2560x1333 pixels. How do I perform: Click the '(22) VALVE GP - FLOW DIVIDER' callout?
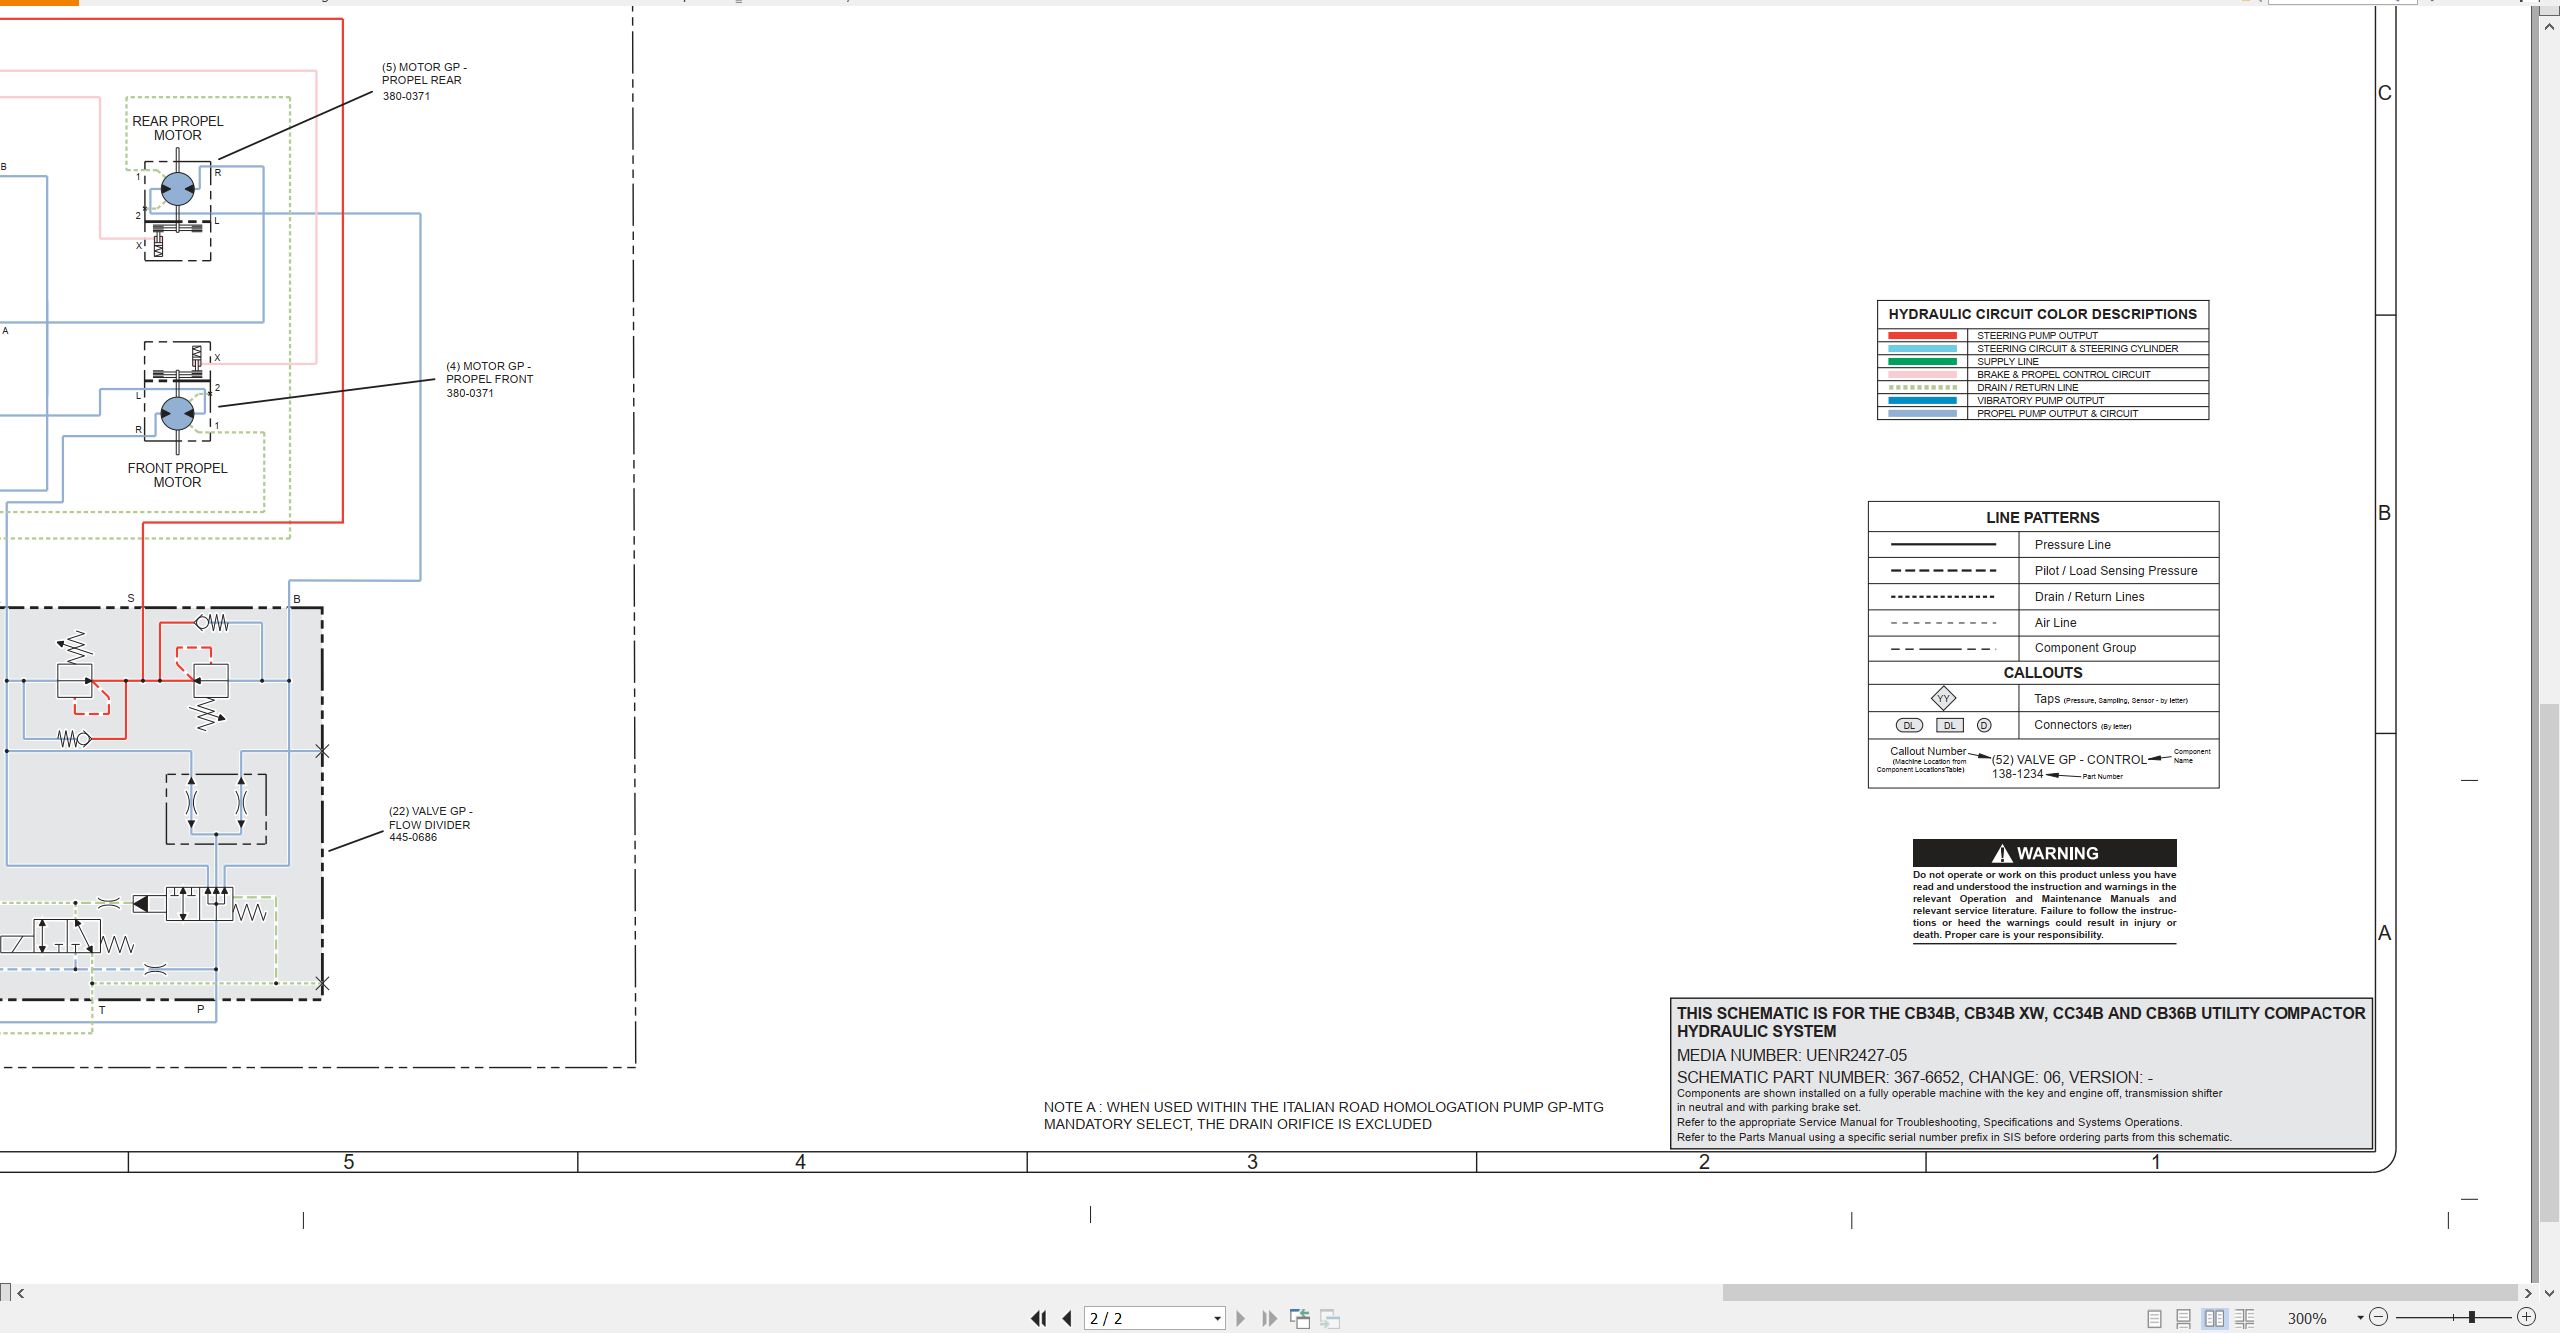click(431, 824)
